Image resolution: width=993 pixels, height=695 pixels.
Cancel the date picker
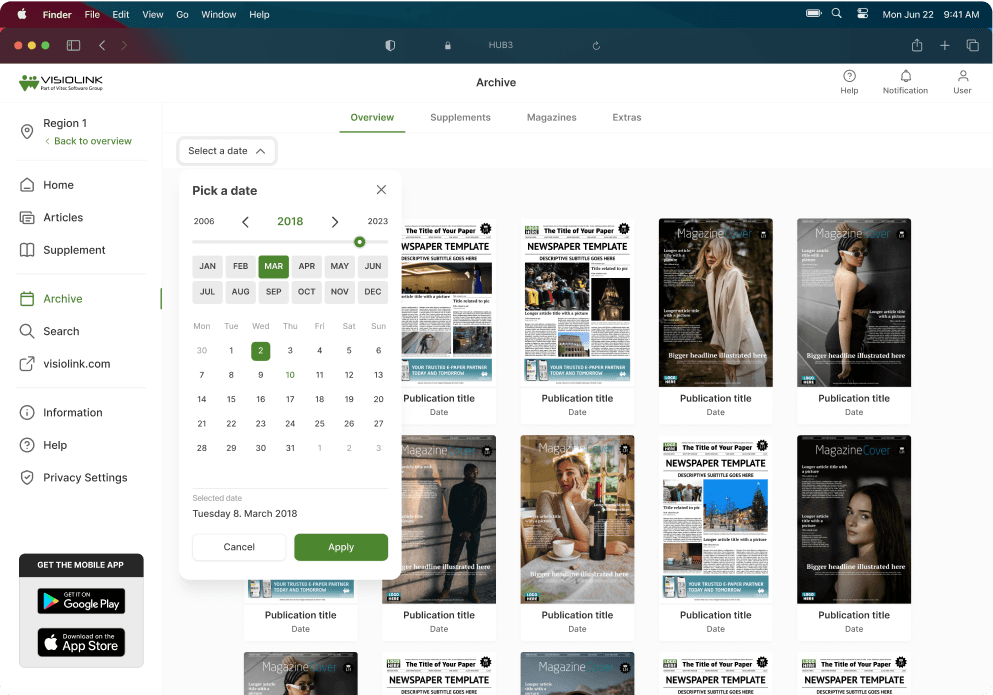coord(239,547)
